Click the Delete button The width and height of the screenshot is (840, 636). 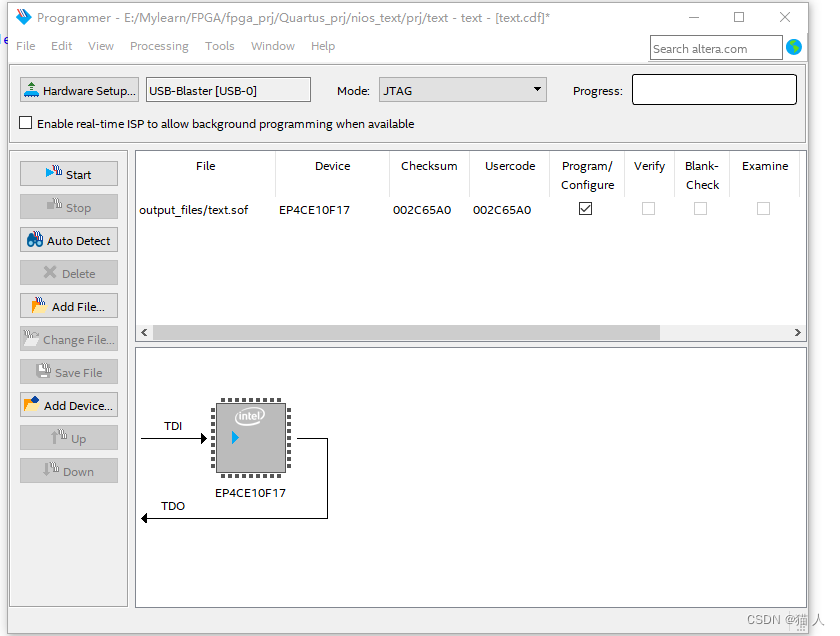(x=69, y=273)
